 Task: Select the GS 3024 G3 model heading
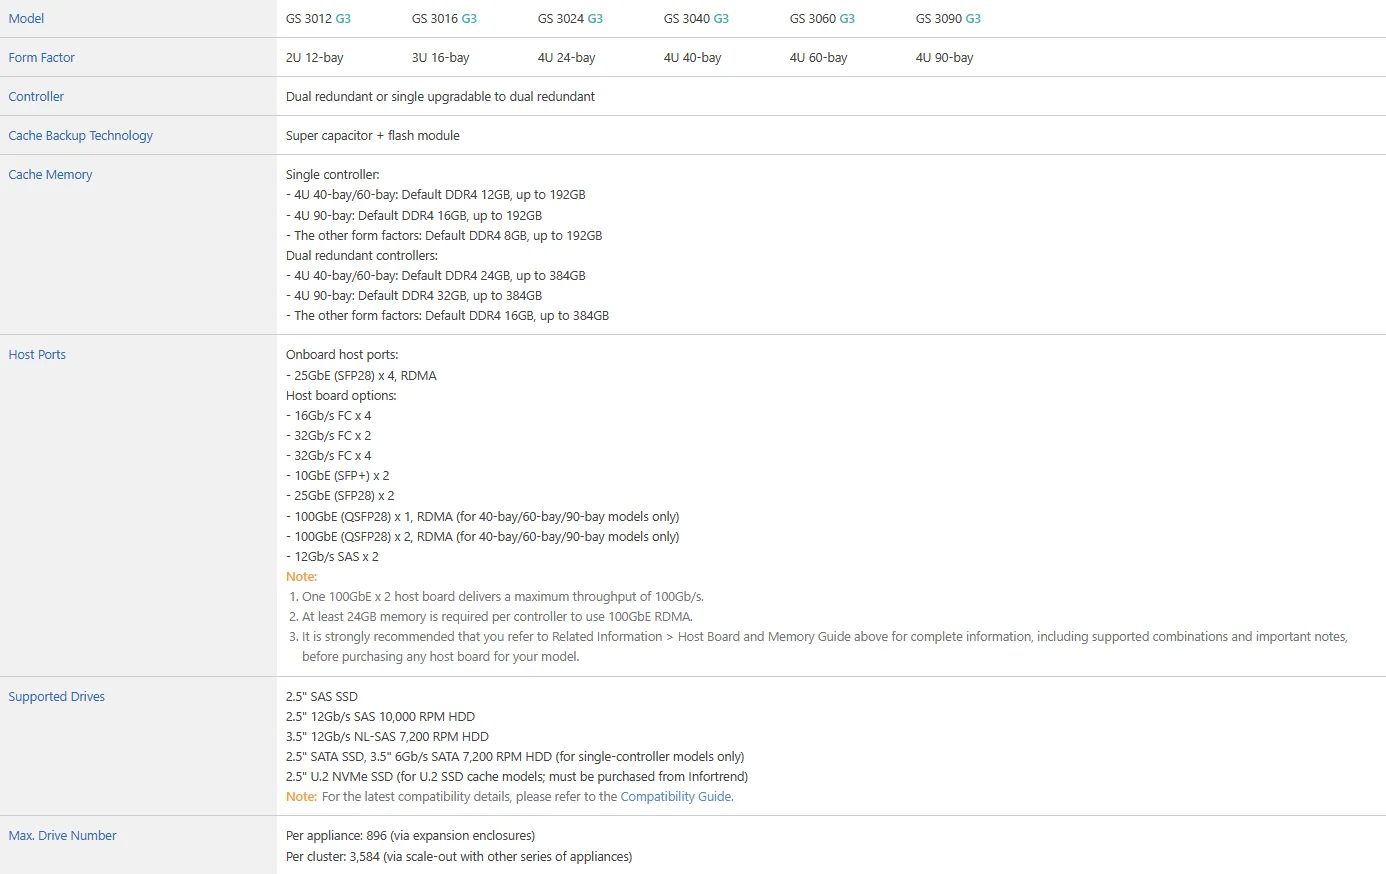pyautogui.click(x=570, y=19)
